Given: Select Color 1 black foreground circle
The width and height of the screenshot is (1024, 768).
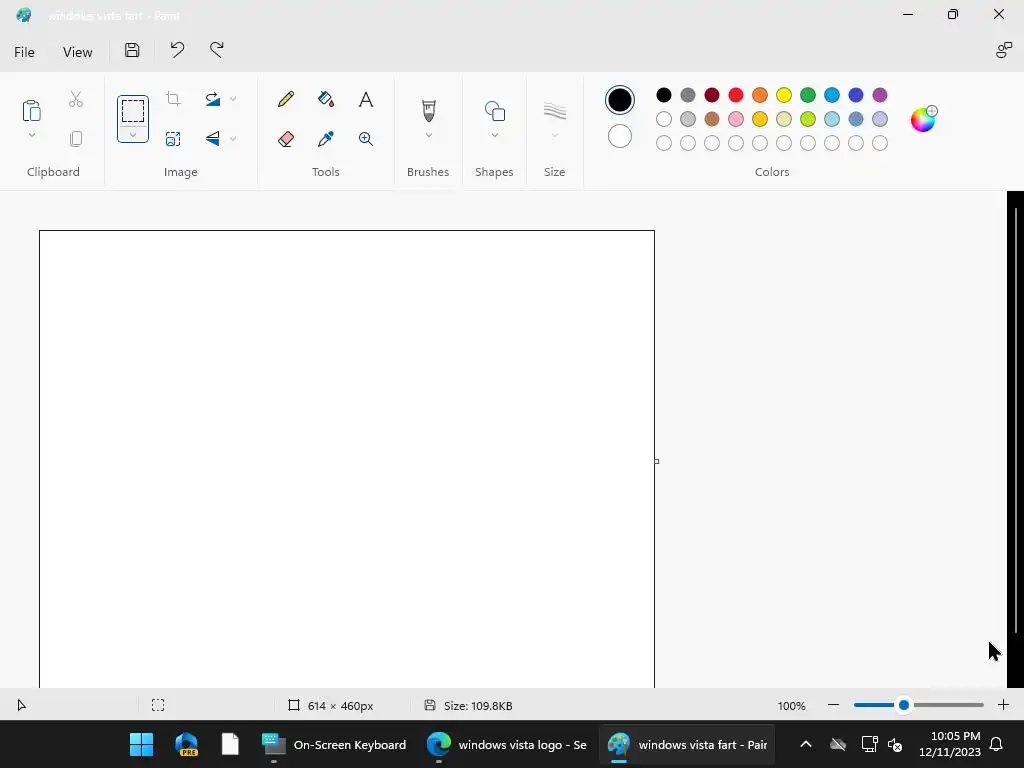Looking at the screenshot, I should pyautogui.click(x=620, y=100).
